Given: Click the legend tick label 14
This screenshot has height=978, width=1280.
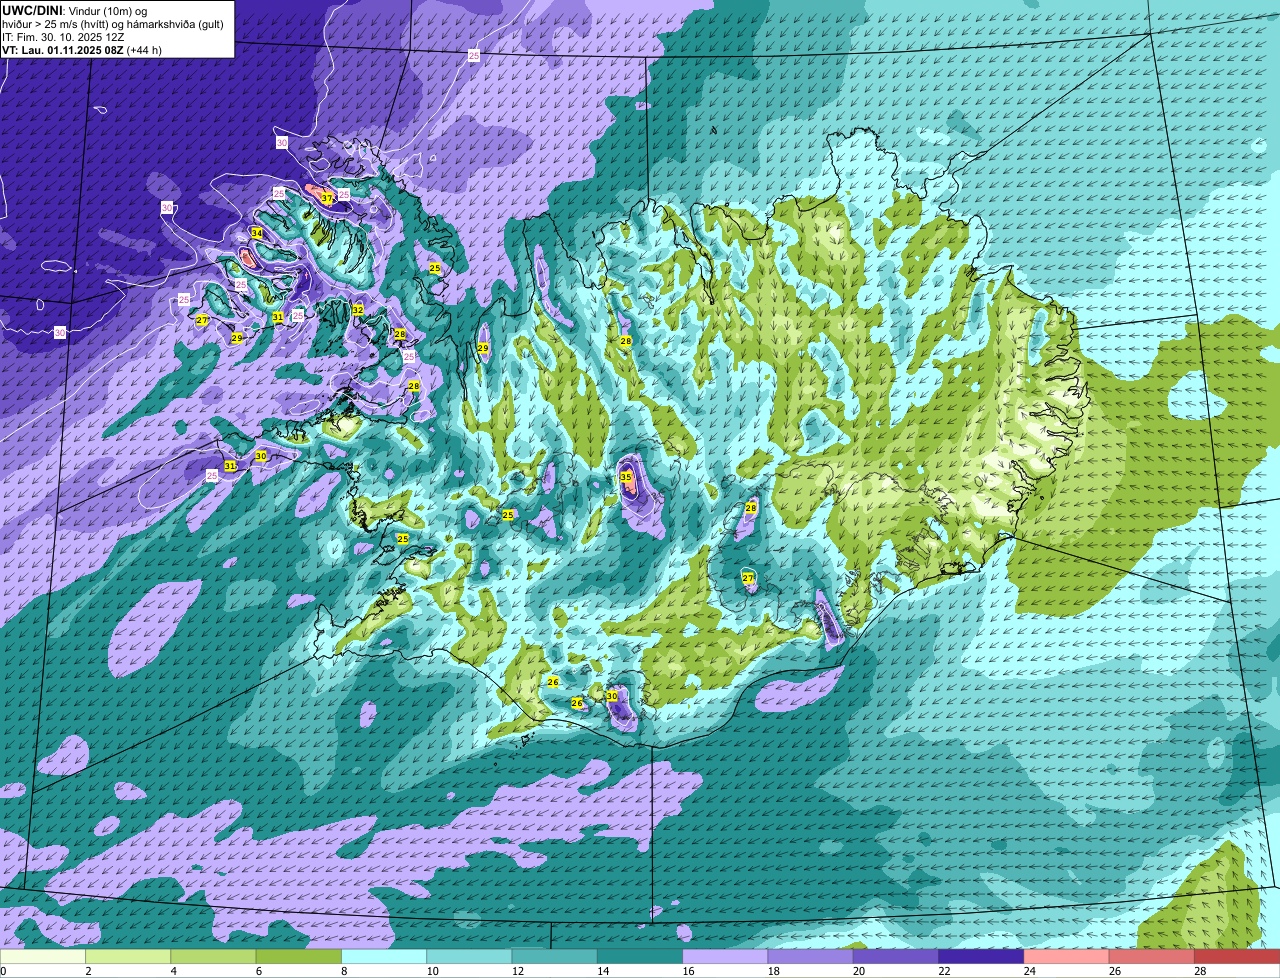Looking at the screenshot, I should pos(602,971).
